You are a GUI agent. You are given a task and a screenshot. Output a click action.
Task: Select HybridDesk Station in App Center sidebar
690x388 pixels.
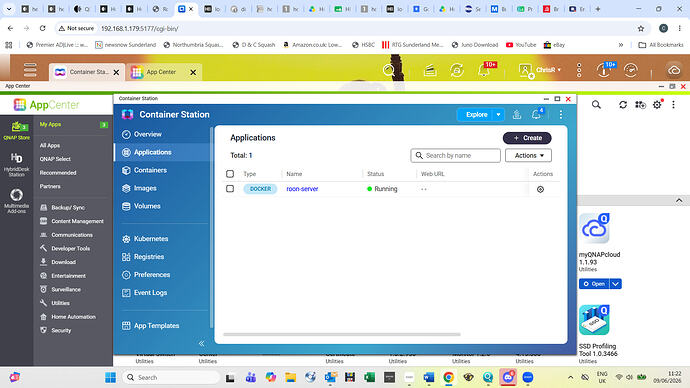(x=17, y=165)
